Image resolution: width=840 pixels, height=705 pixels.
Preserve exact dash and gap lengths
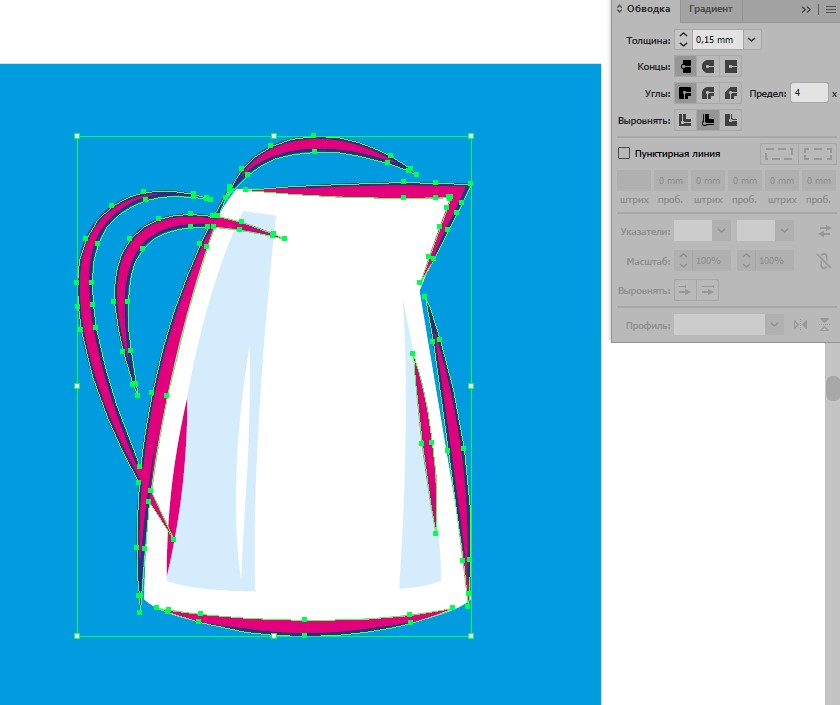(778, 154)
